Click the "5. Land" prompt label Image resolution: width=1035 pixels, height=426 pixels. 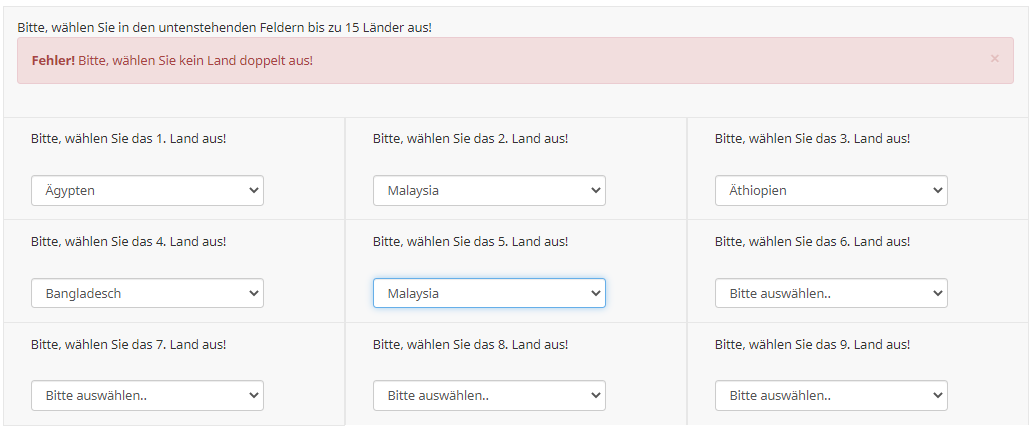(x=471, y=241)
